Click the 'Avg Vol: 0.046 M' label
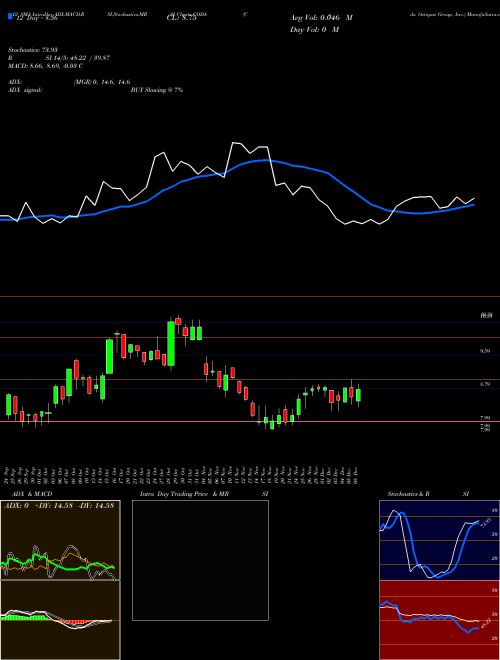Image resolution: width=500 pixels, height=660 pixels. 321,18
